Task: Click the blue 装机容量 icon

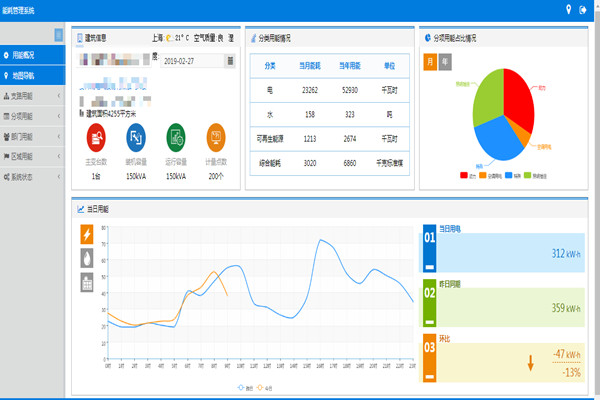Action: pyautogui.click(x=136, y=136)
